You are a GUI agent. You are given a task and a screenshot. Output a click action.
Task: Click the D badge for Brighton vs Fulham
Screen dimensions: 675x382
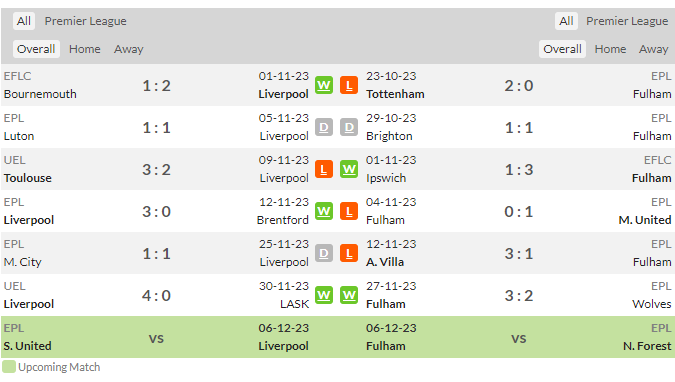point(349,127)
